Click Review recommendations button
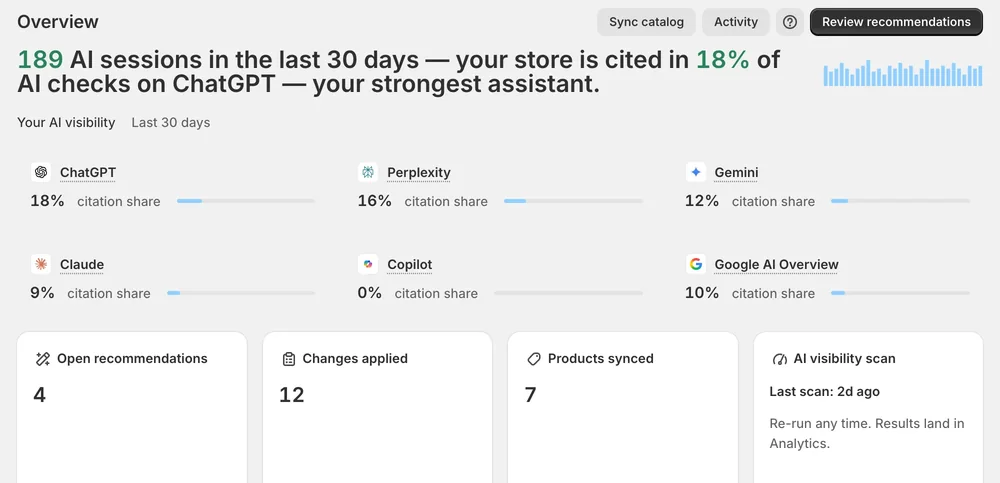The height and width of the screenshot is (483, 1000). [896, 22]
